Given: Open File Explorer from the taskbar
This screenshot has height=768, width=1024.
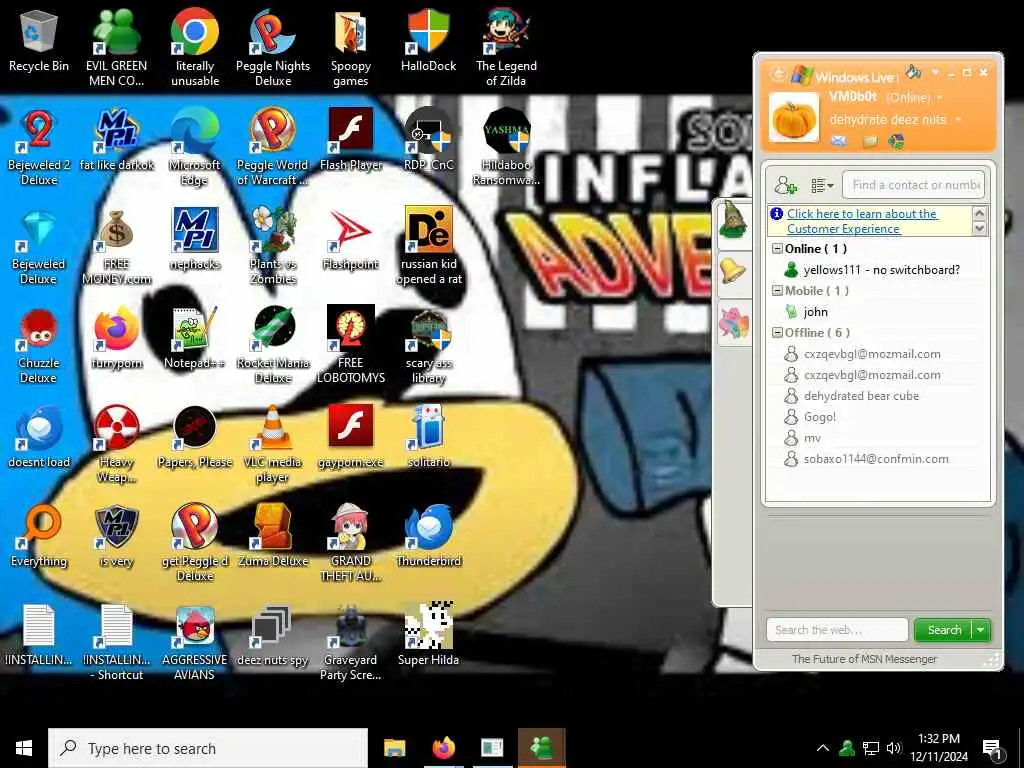Looking at the screenshot, I should coord(394,748).
